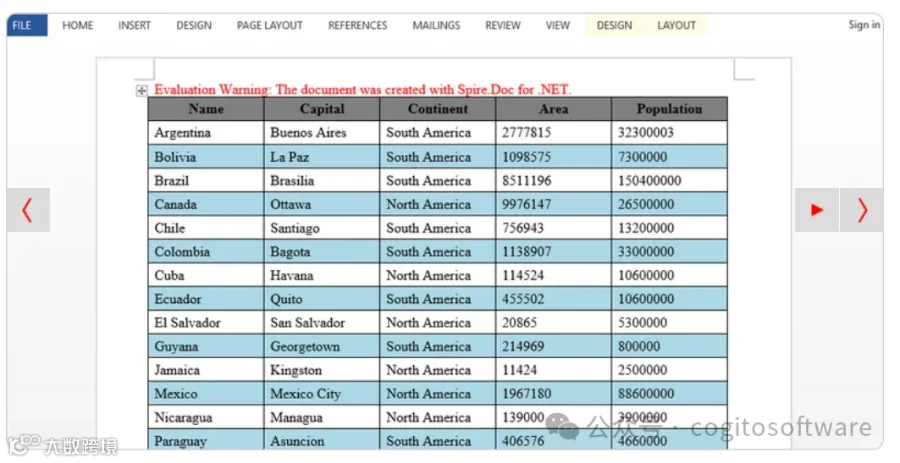Select the Mexico City cell
The width and height of the screenshot is (900, 463).
[321, 394]
